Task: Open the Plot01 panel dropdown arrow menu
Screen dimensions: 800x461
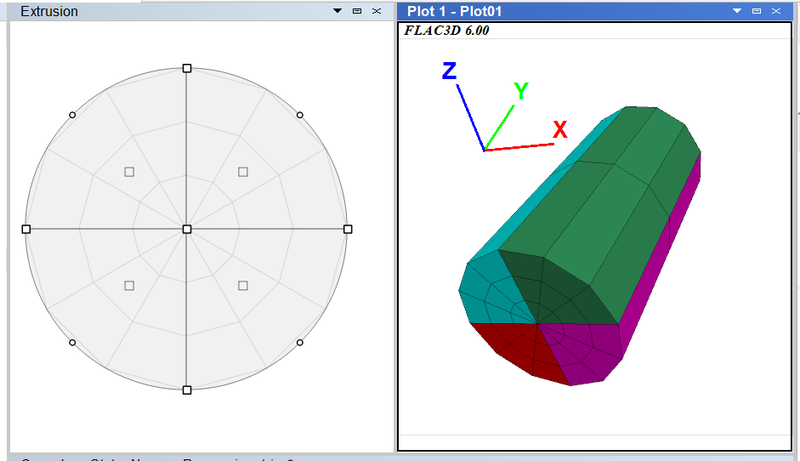Action: pyautogui.click(x=737, y=10)
